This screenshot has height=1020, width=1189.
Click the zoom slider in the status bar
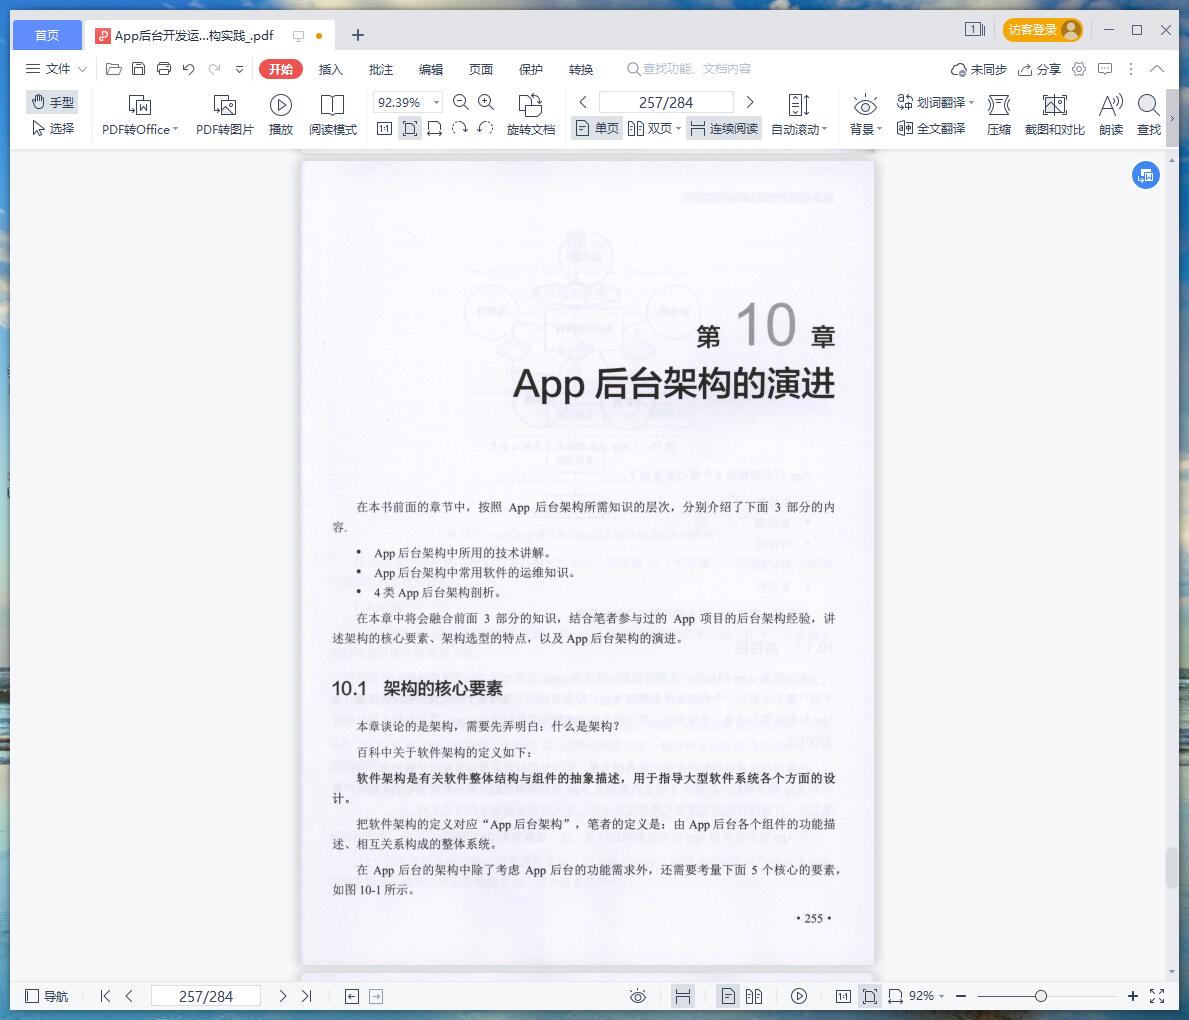click(x=1040, y=996)
